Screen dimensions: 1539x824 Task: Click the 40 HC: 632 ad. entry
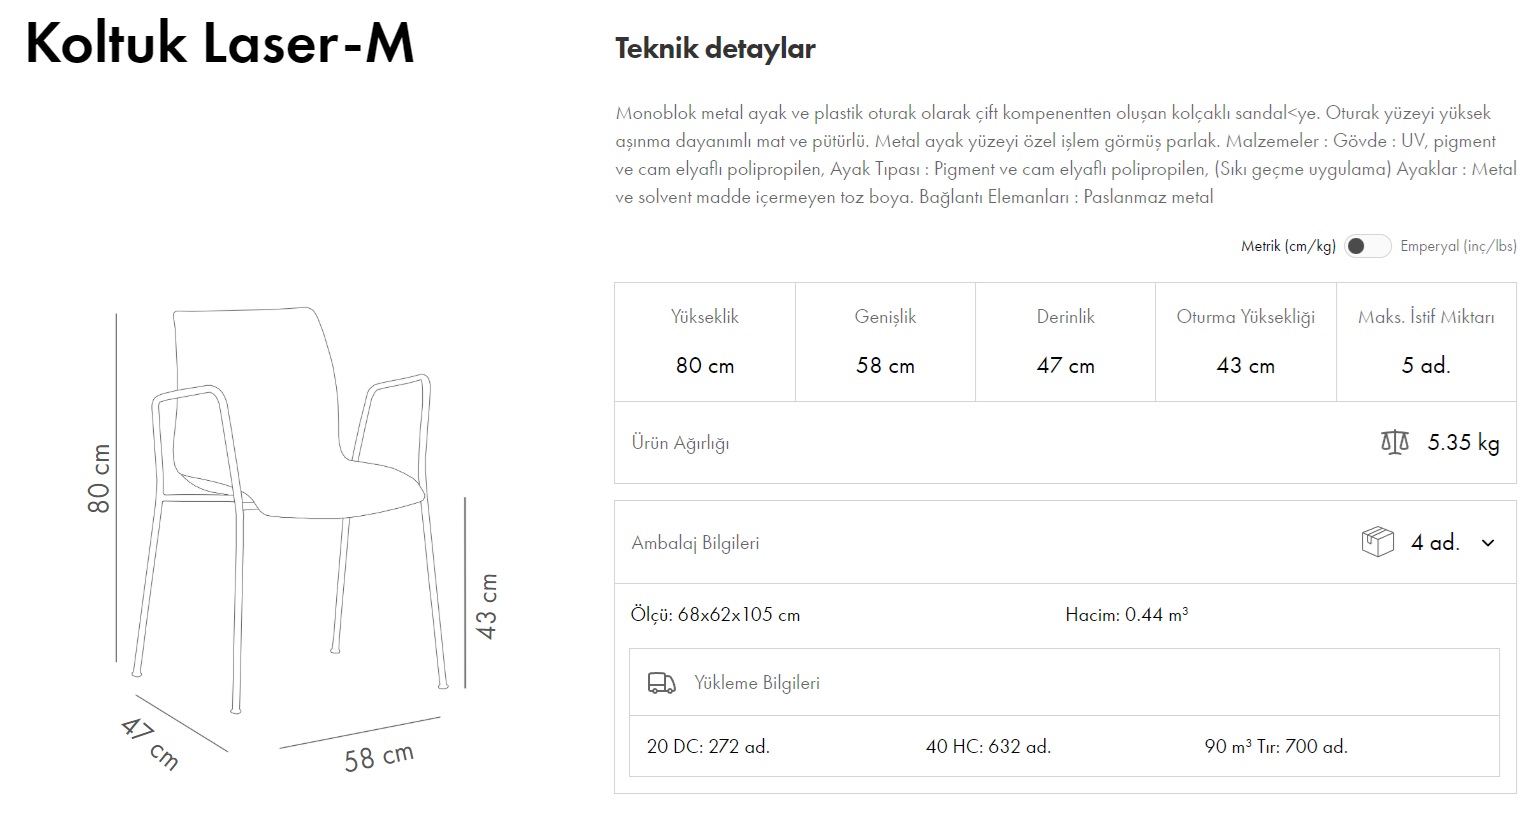988,746
